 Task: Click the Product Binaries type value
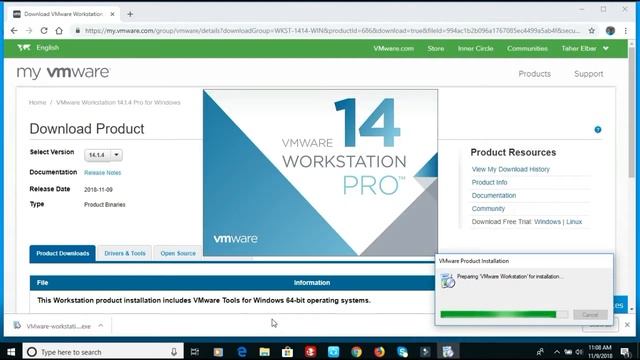coord(104,204)
